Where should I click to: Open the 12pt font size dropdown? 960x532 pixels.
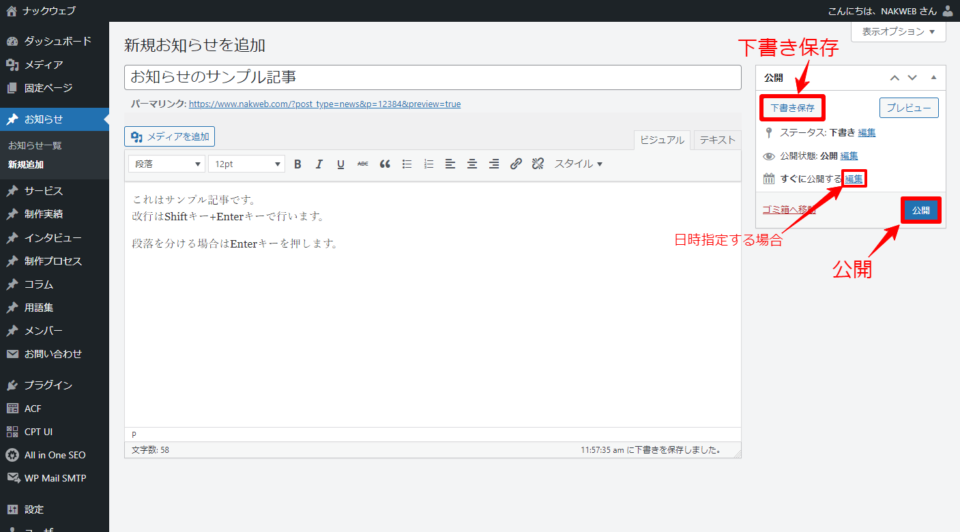[245, 164]
